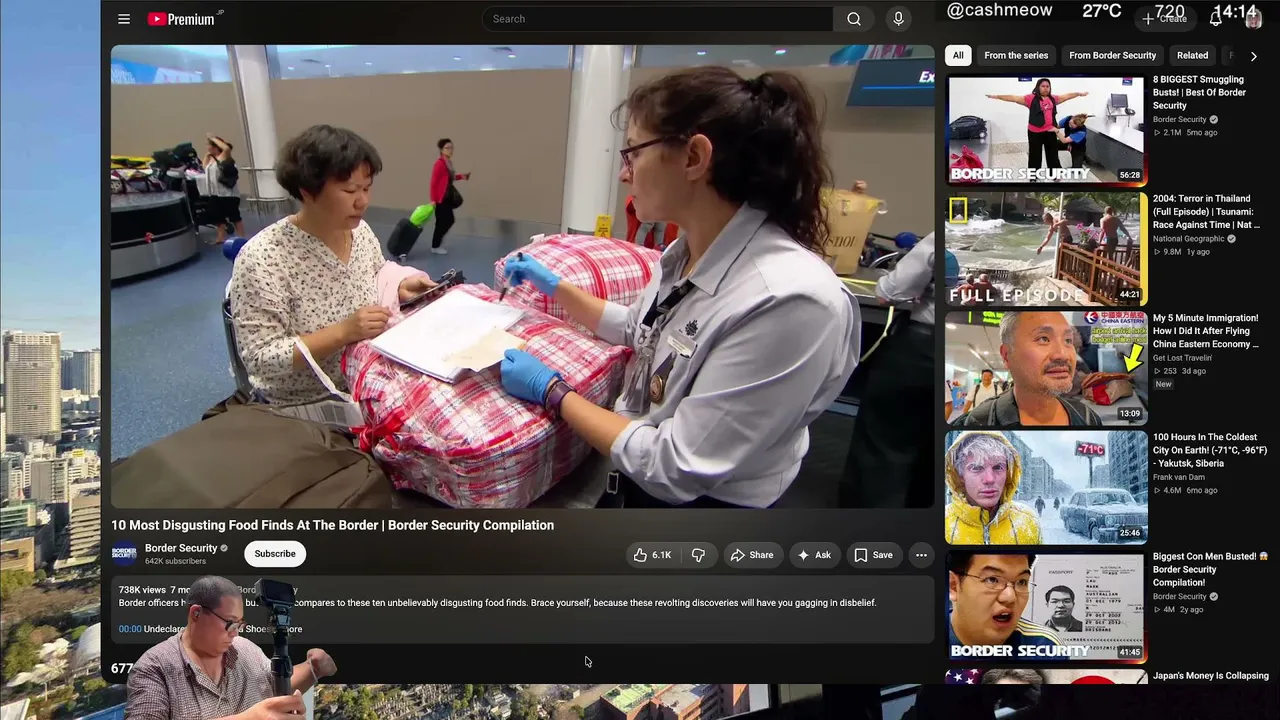Open the Biggest Con Men Busted thumbnail
Screen dimensions: 1280x720
[1046, 606]
